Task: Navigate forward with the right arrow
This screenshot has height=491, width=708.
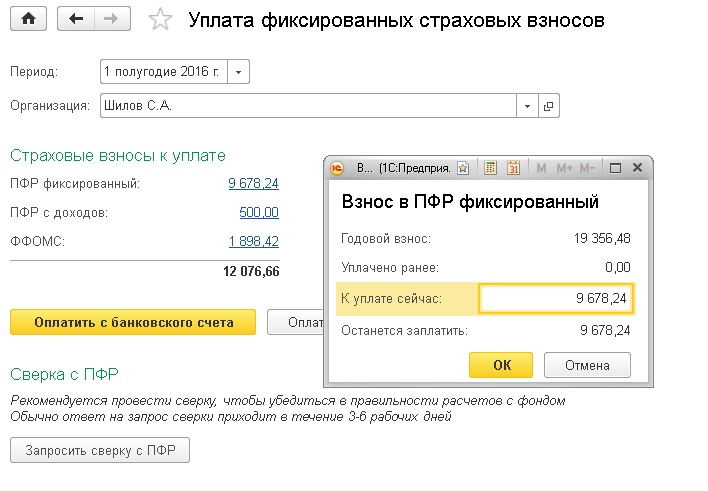Action: [112, 19]
